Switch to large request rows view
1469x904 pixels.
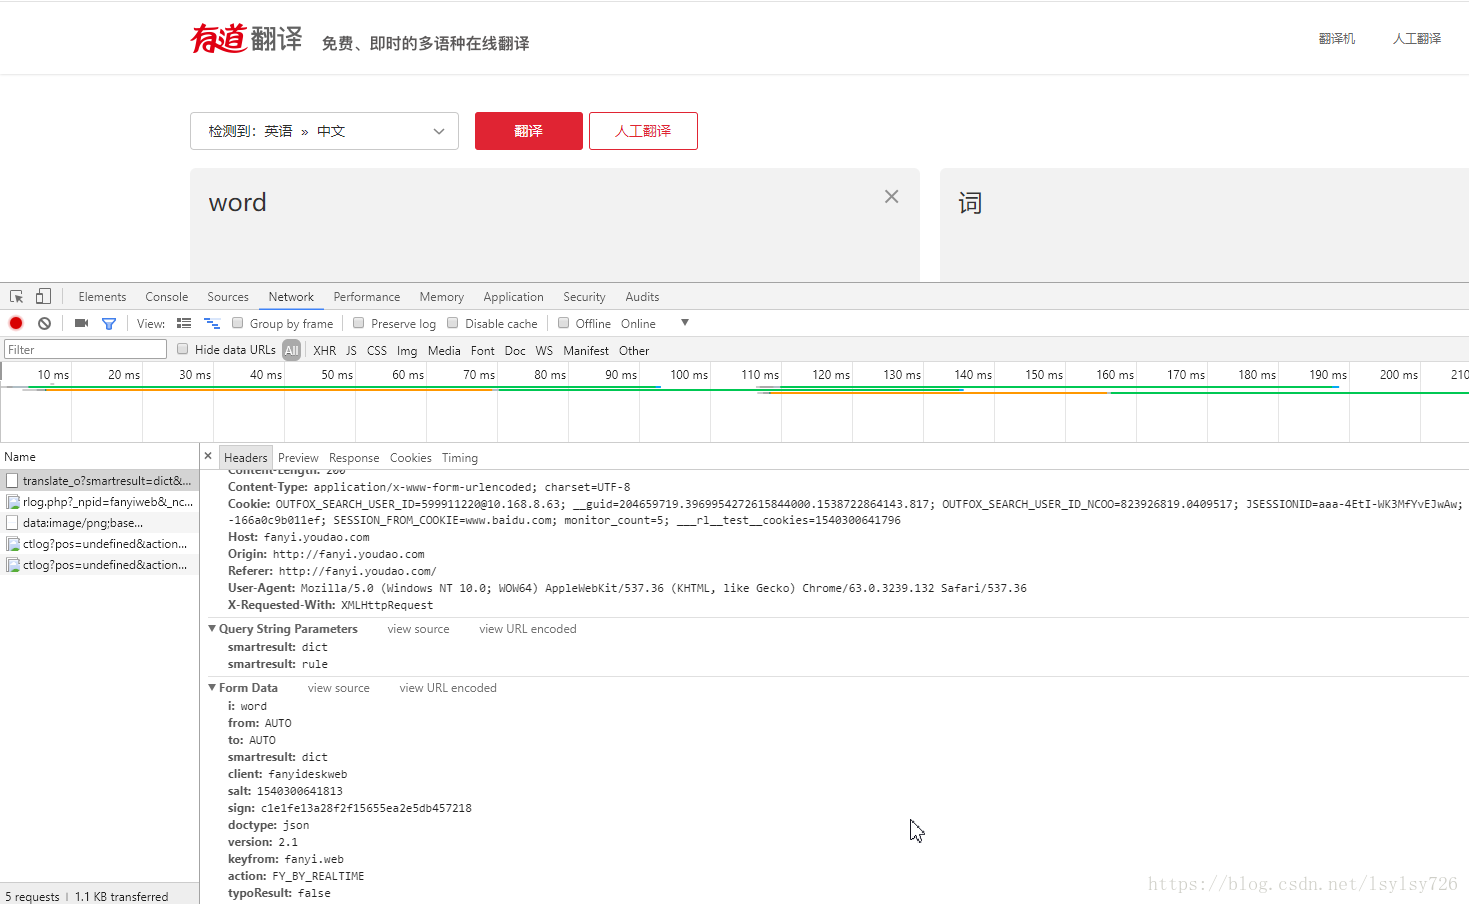(x=184, y=323)
